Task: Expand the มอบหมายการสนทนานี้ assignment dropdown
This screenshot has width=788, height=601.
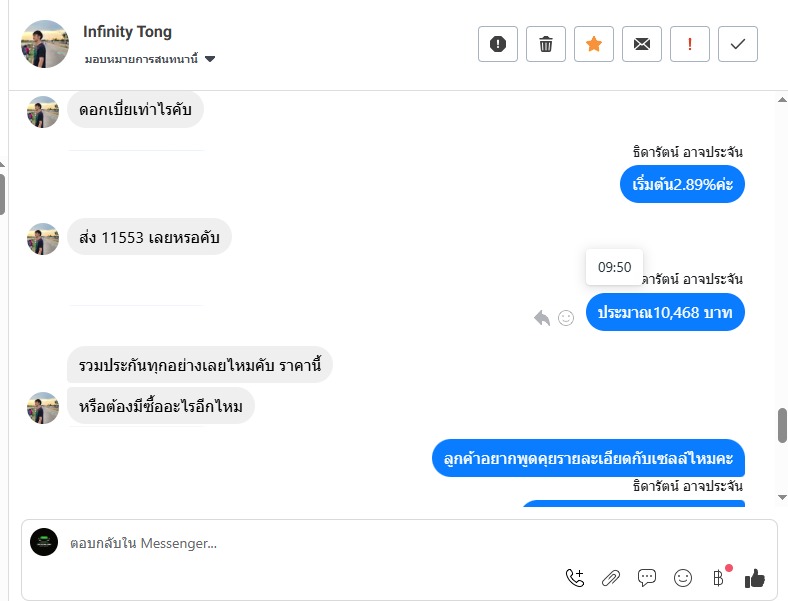Action: coord(210,59)
